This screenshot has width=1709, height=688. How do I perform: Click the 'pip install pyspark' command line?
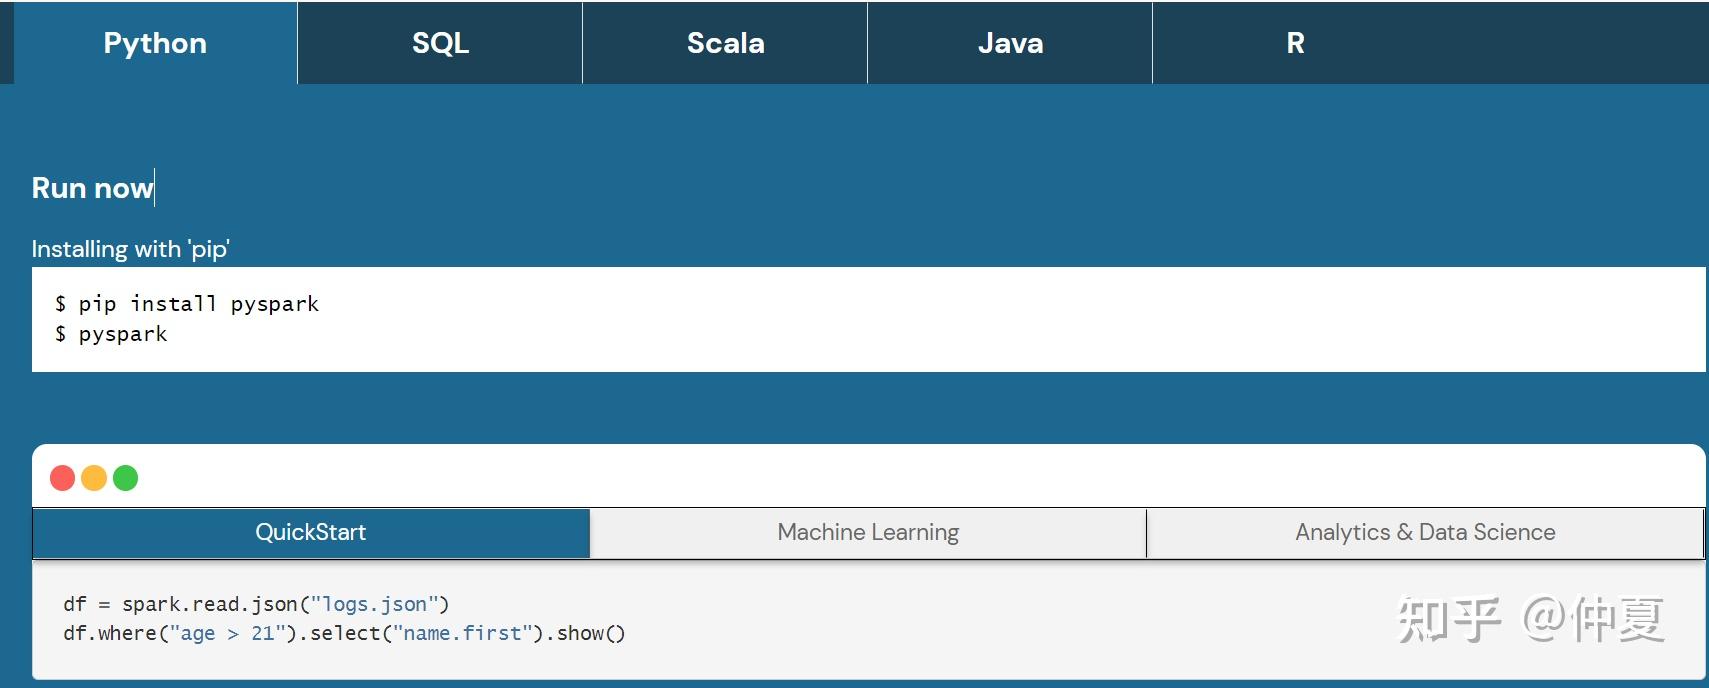pos(187,304)
